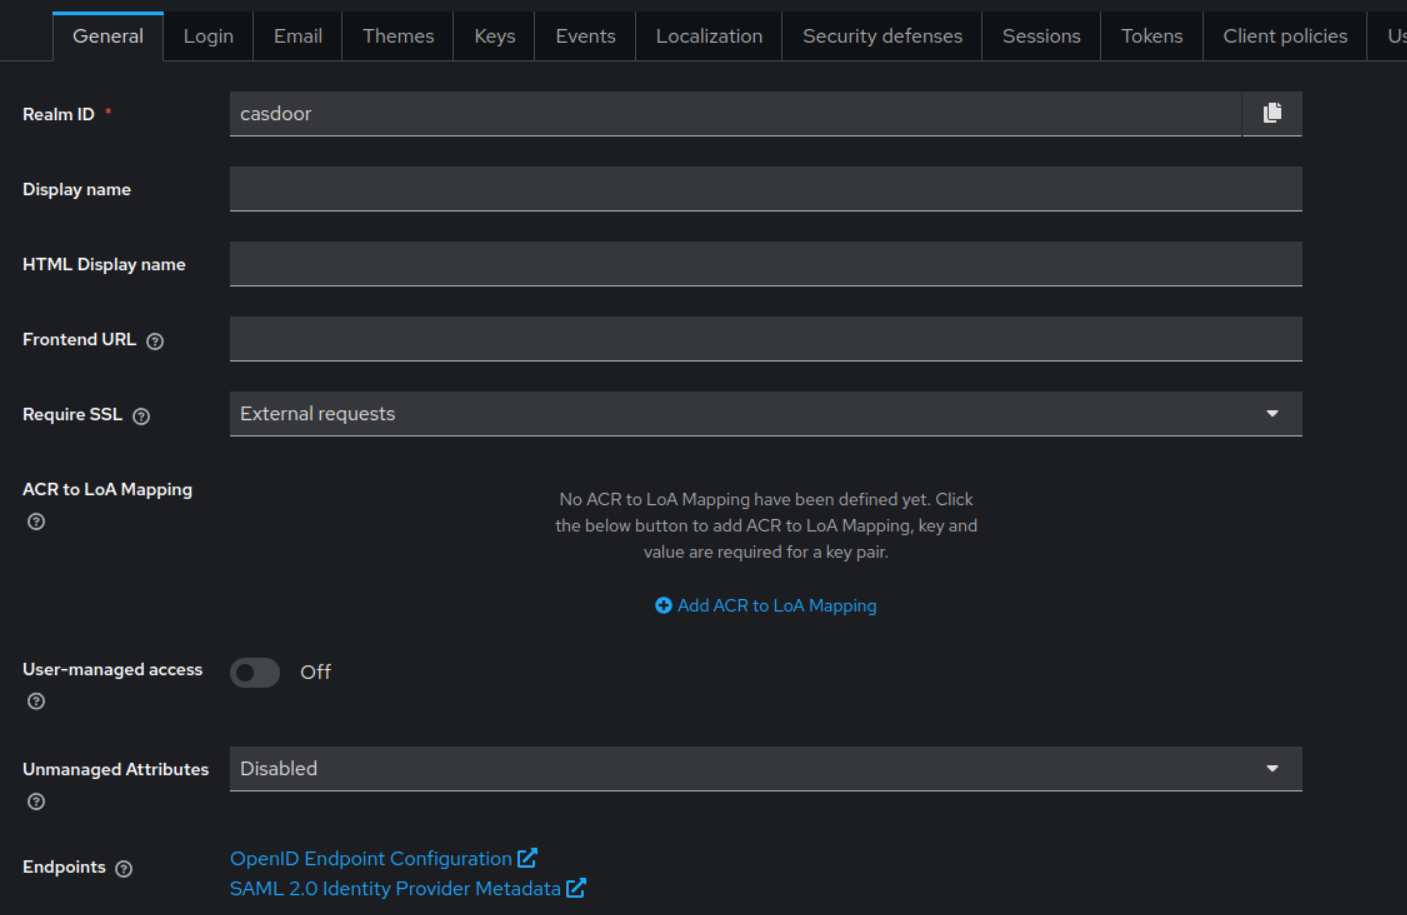The height and width of the screenshot is (915, 1407).
Task: Open the ACR to LoA Mapping help icon
Action: coord(36,521)
